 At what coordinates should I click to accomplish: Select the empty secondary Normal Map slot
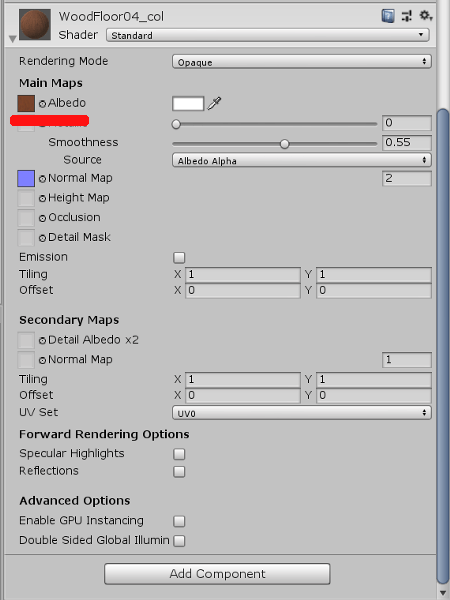[x=26, y=360]
